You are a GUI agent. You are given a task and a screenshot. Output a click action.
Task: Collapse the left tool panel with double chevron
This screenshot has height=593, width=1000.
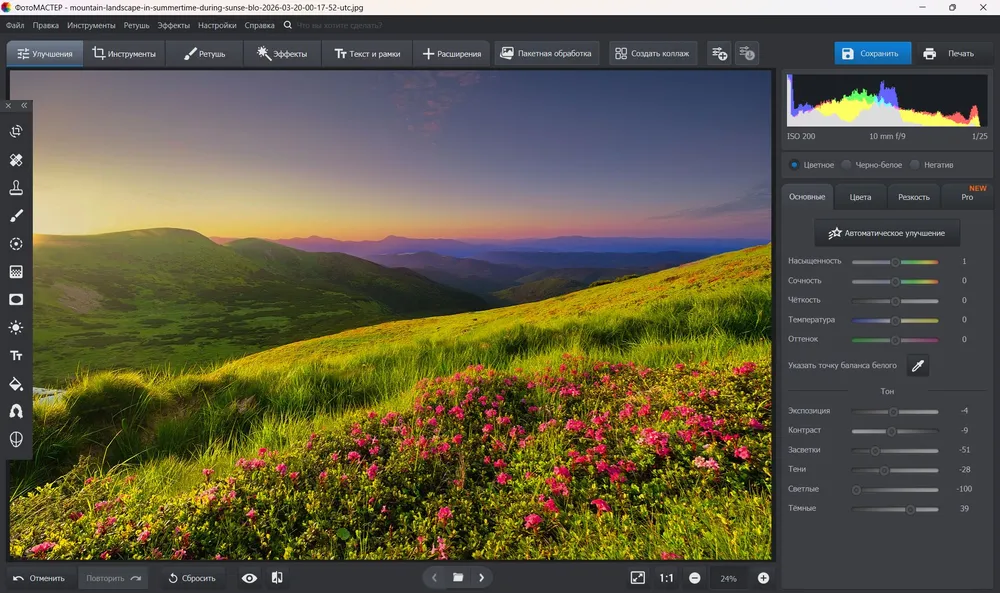24,105
